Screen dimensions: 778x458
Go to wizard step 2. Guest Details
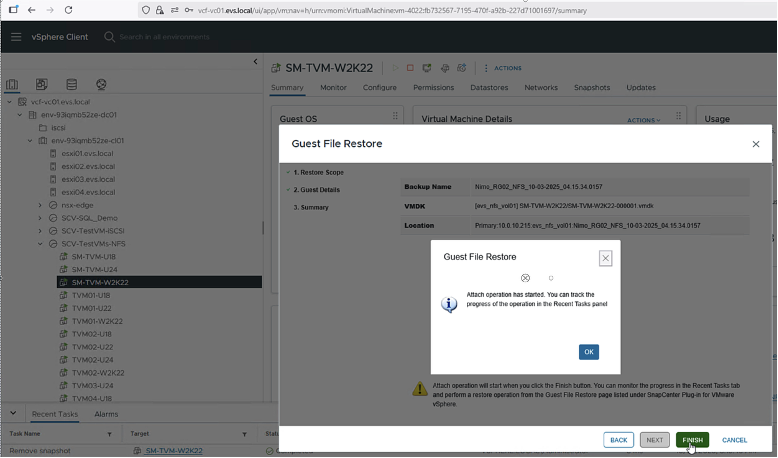(317, 190)
